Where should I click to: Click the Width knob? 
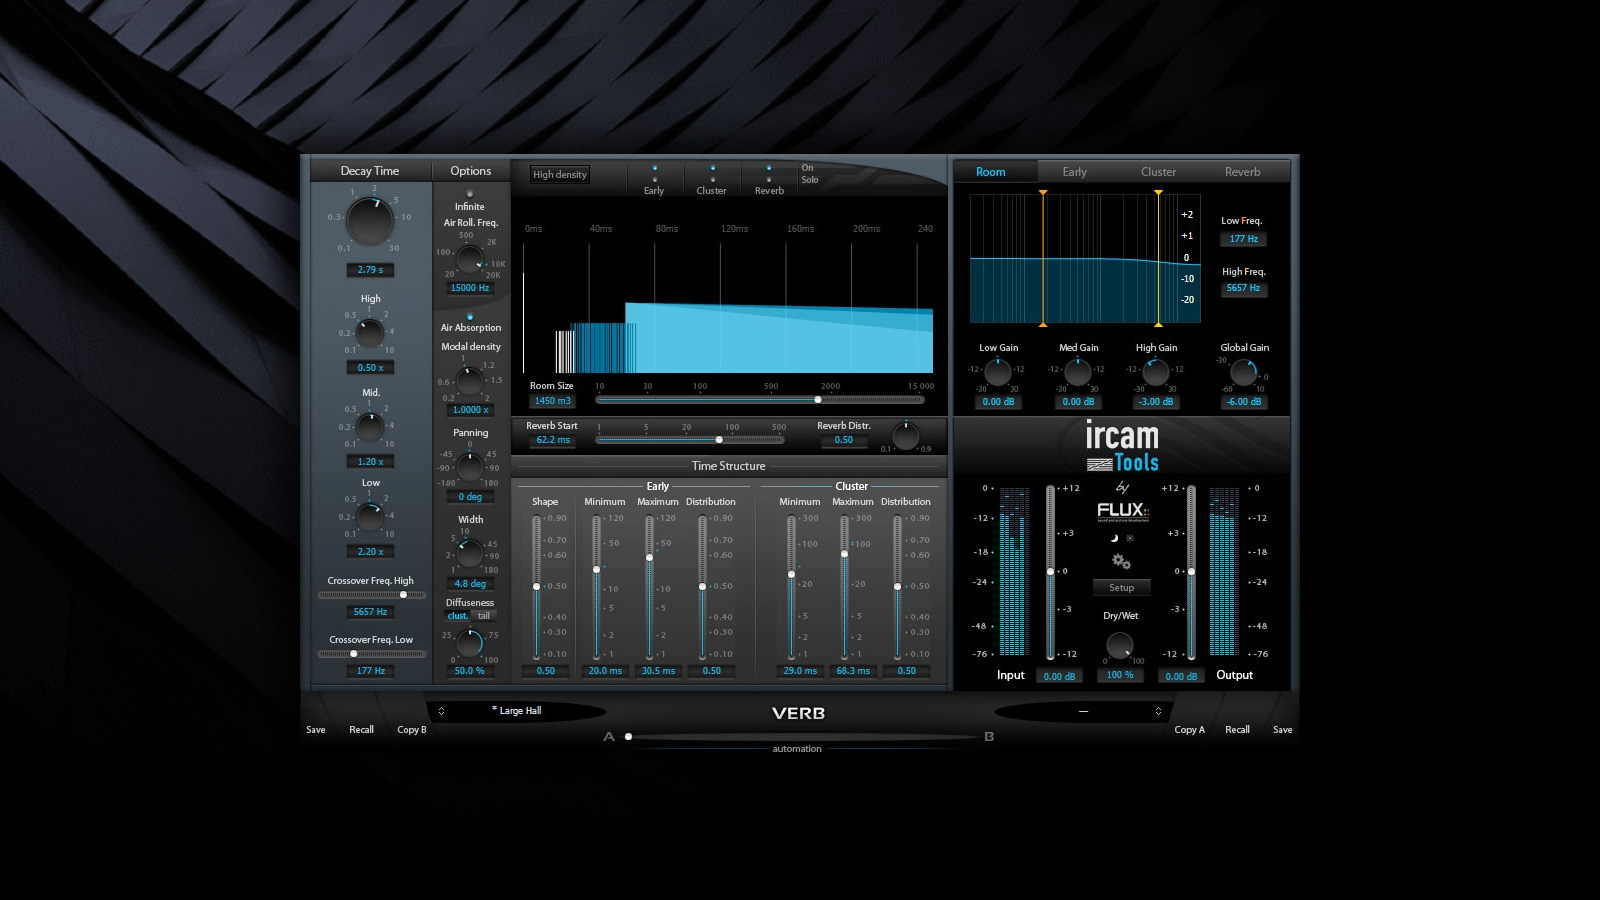tap(470, 552)
